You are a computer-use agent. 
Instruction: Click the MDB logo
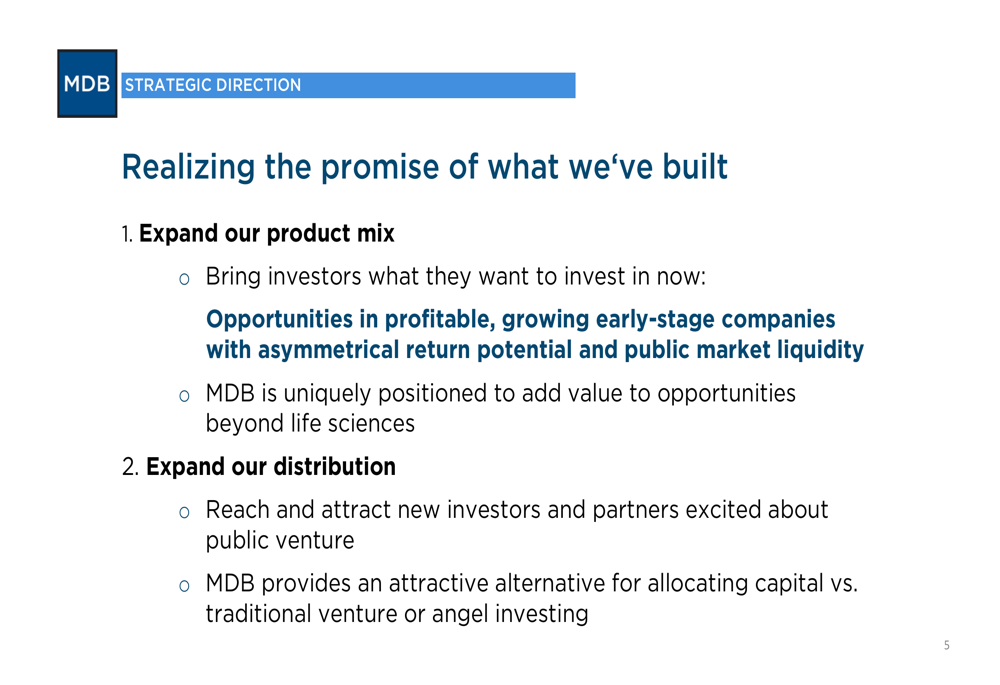(87, 84)
